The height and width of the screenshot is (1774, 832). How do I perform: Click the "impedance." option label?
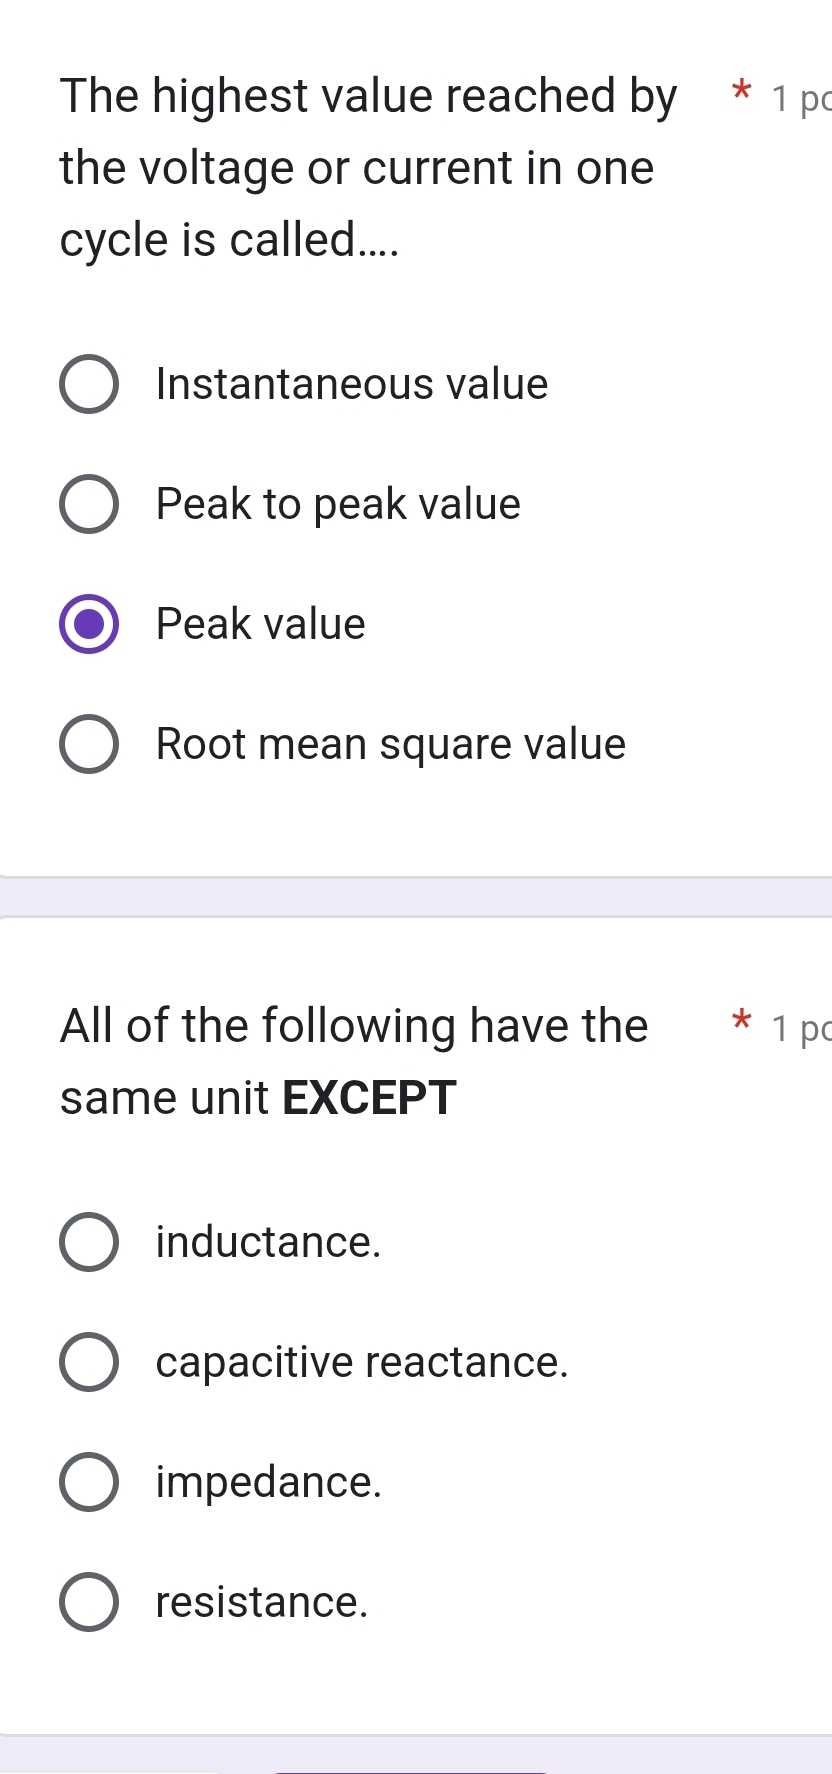pyautogui.click(x=268, y=1482)
